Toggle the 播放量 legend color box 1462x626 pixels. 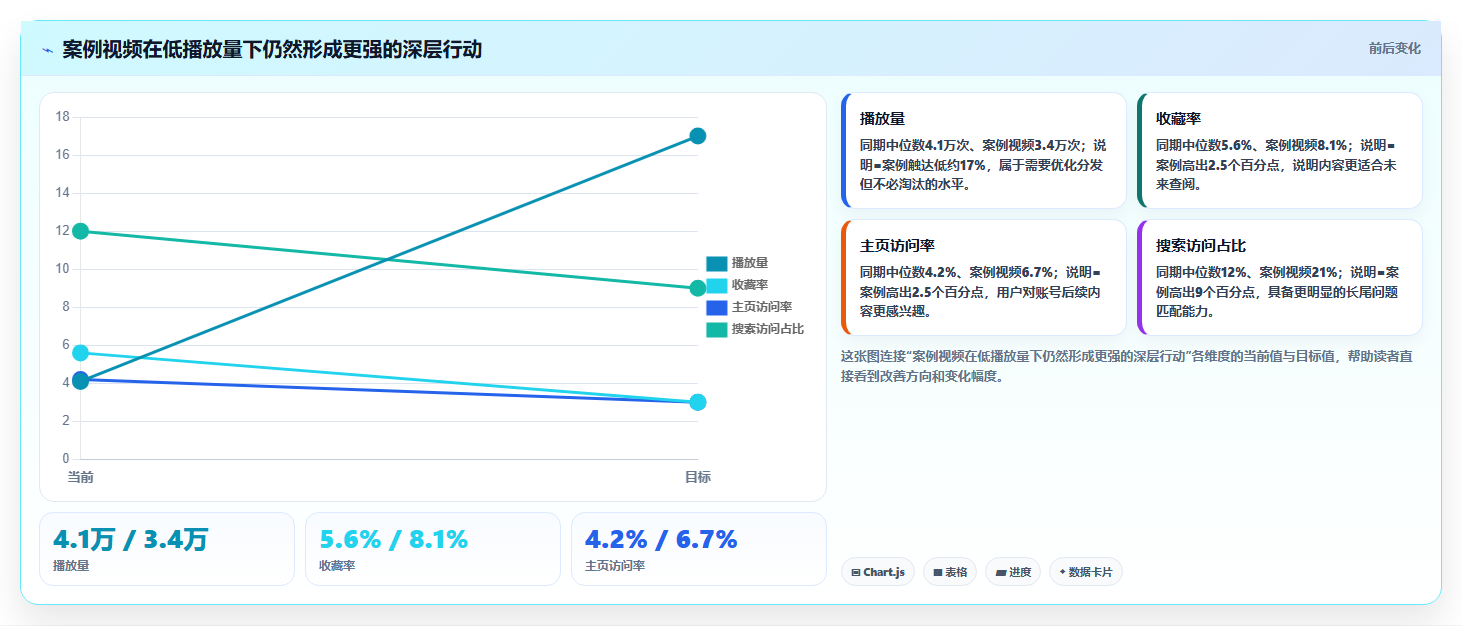pos(716,263)
